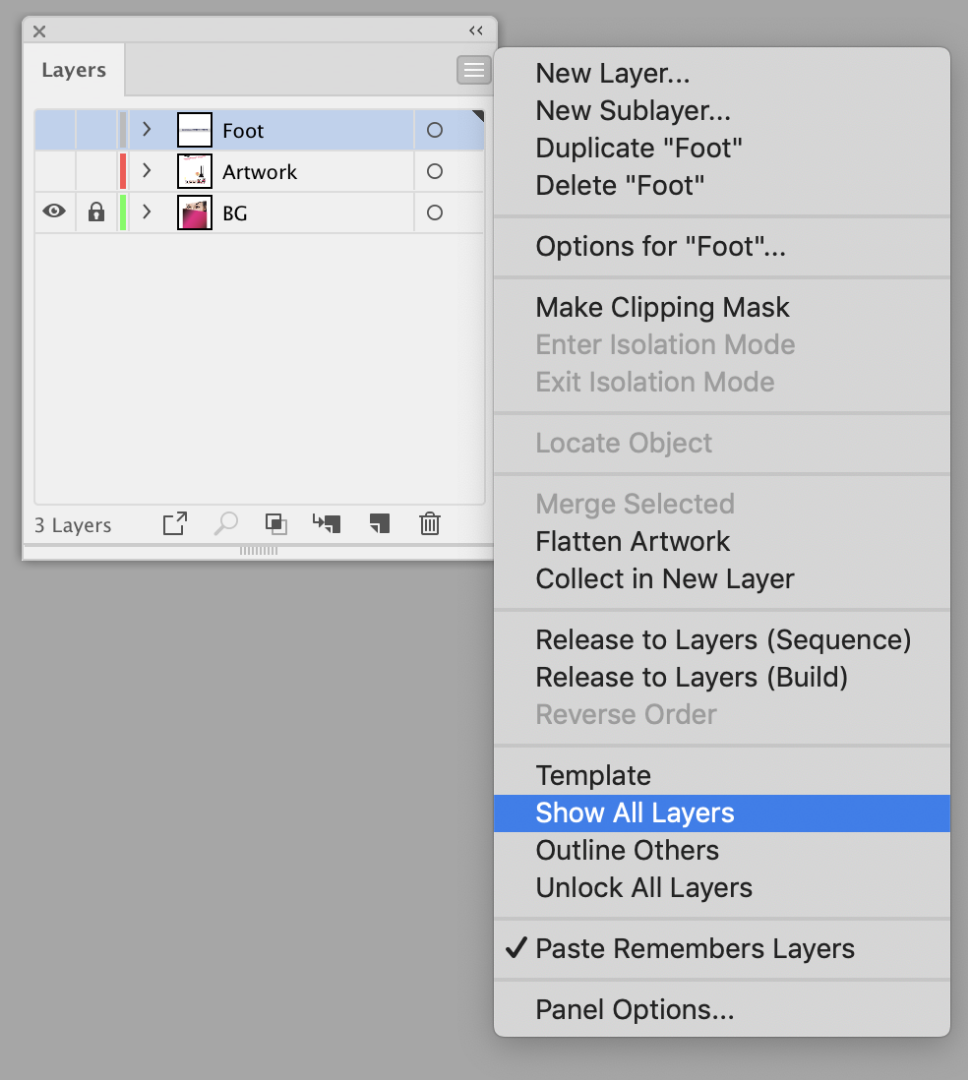This screenshot has width=968, height=1080.
Task: Select Unlock All Layers from menu
Action: pos(644,888)
